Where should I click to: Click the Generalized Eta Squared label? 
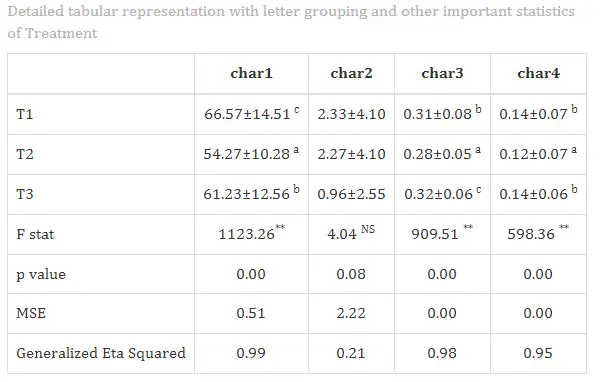coord(101,353)
